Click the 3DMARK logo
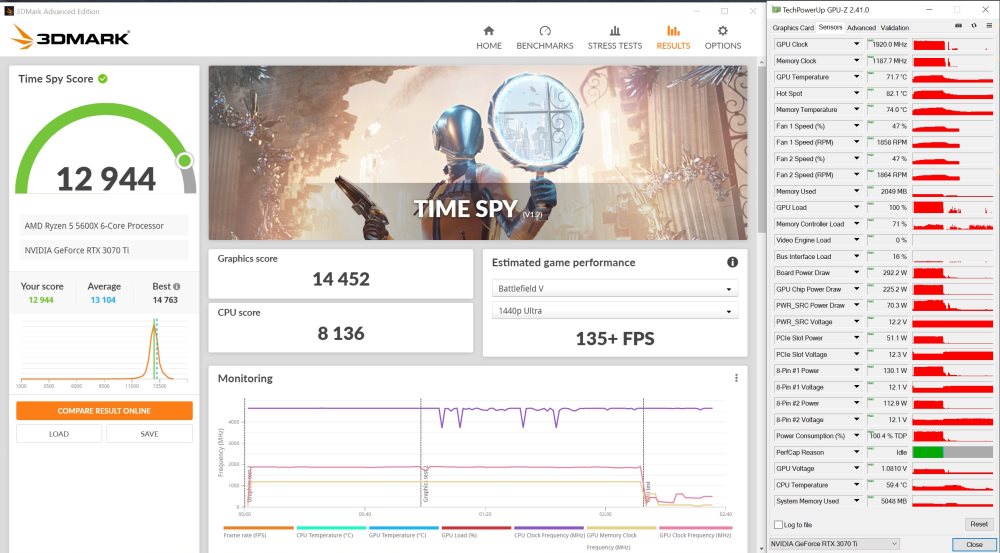Viewport: 1000px width, 553px height. [x=71, y=37]
